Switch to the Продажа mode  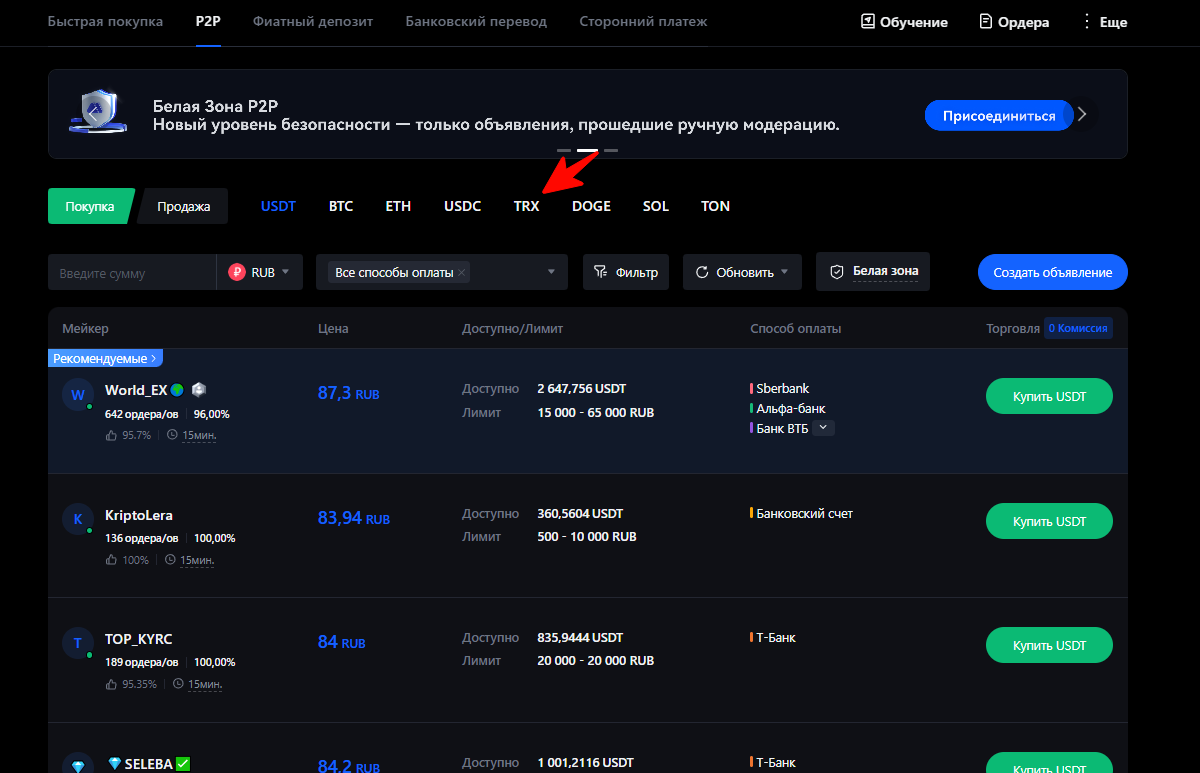click(184, 206)
